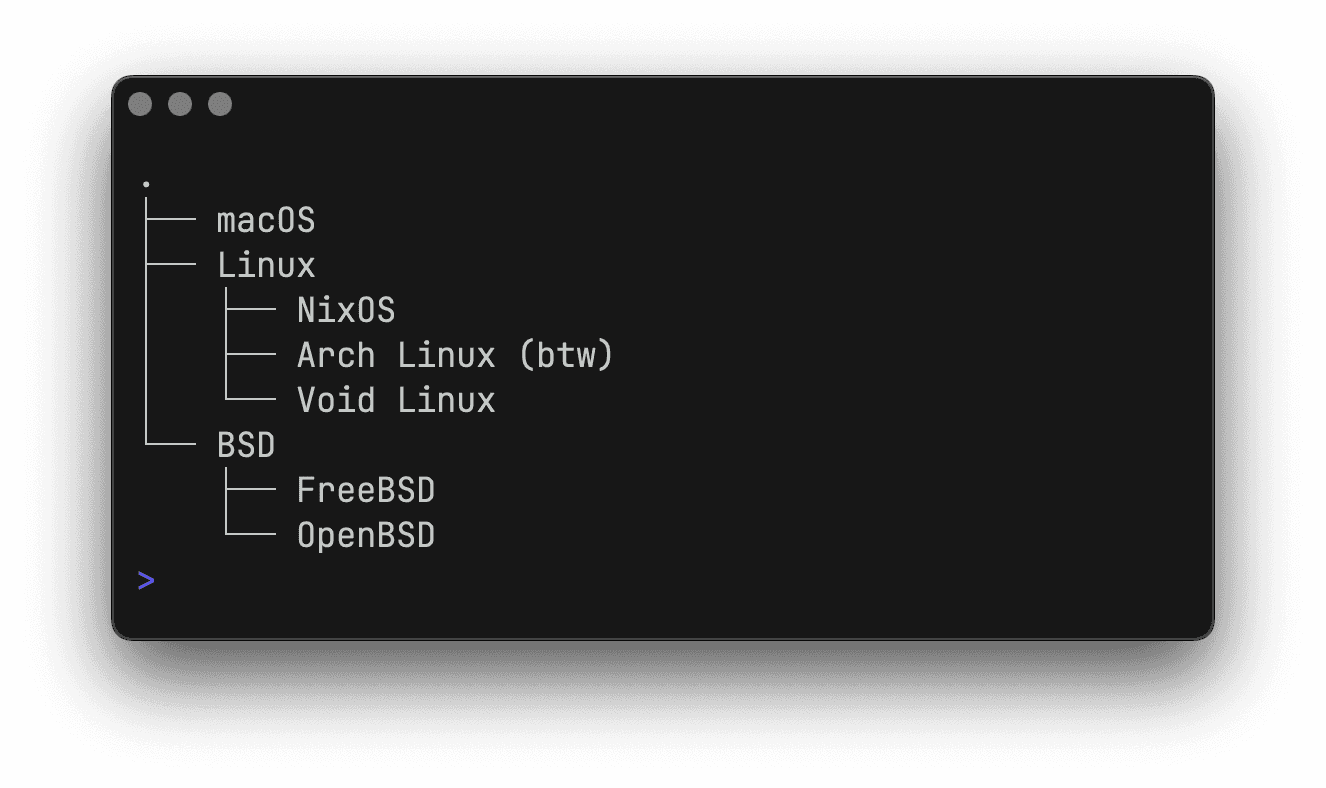The image size is (1326, 788).
Task: Click the Arch Linux (btw) entry
Action: (455, 355)
